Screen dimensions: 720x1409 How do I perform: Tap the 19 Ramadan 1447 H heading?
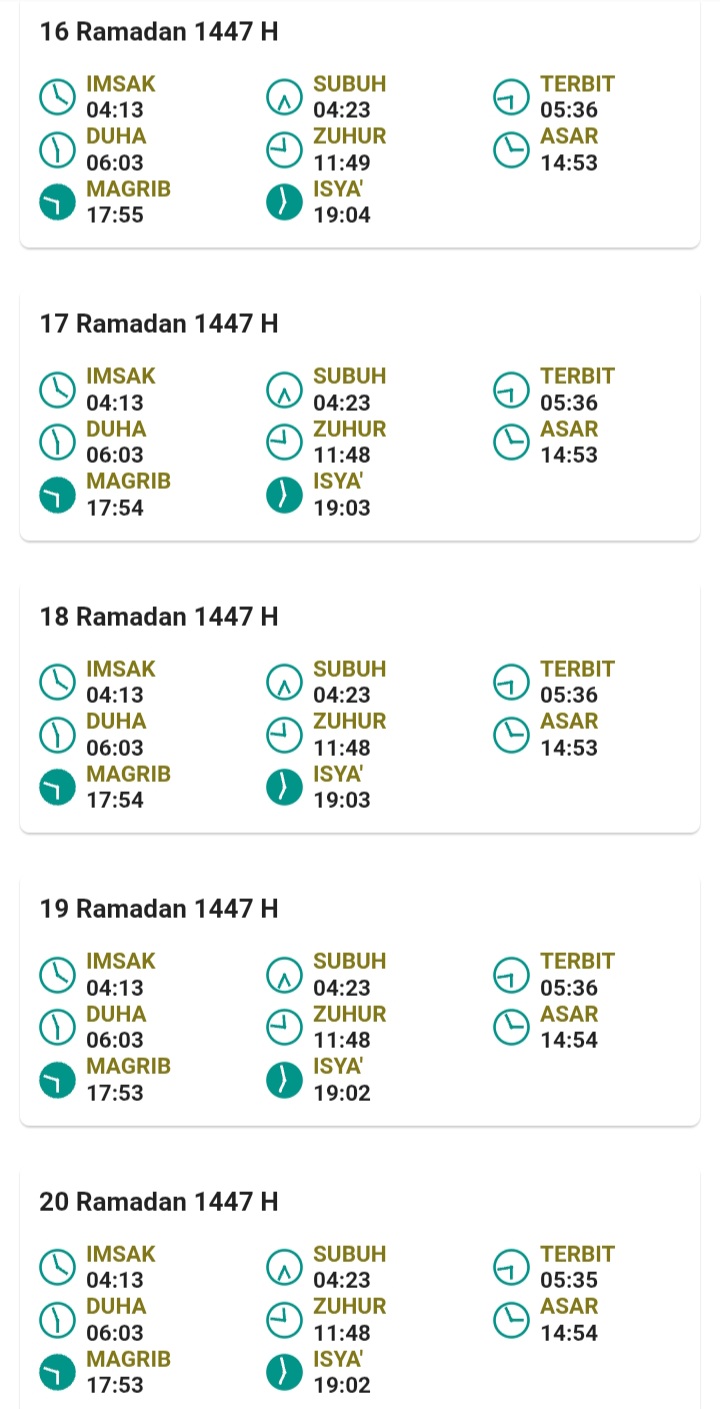click(159, 909)
